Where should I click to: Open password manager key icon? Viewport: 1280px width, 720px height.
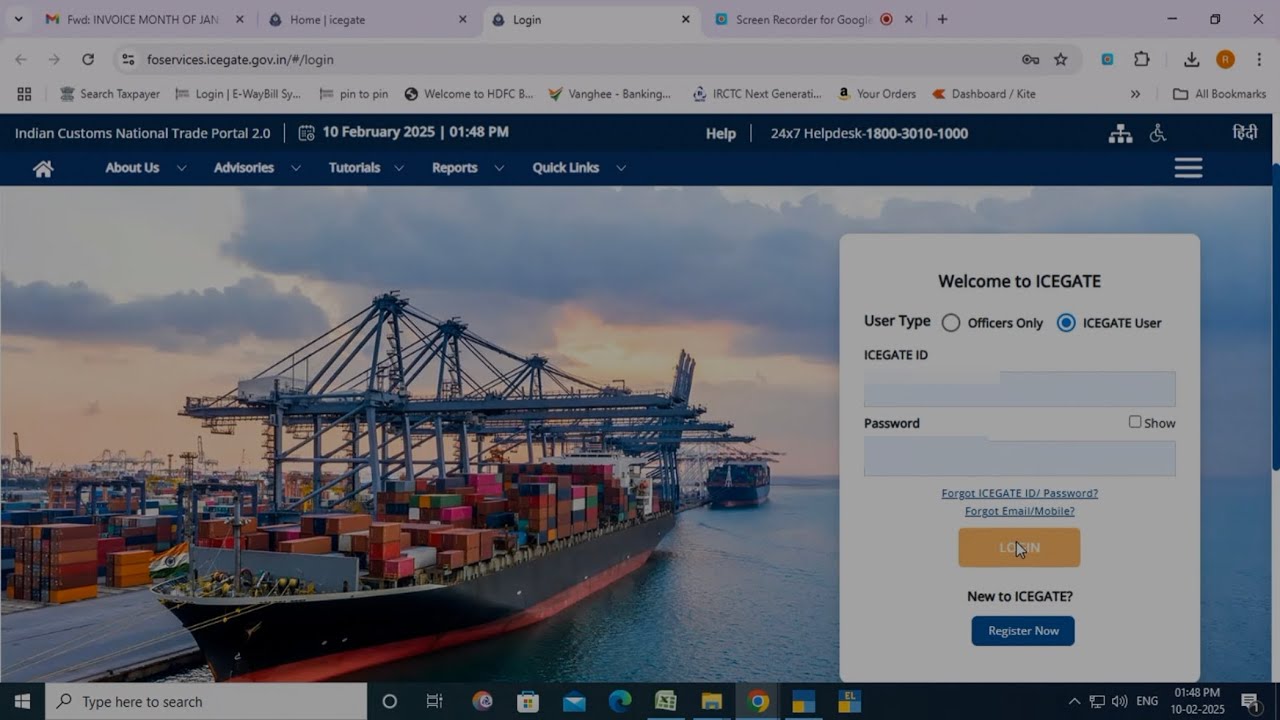pos(1030,59)
